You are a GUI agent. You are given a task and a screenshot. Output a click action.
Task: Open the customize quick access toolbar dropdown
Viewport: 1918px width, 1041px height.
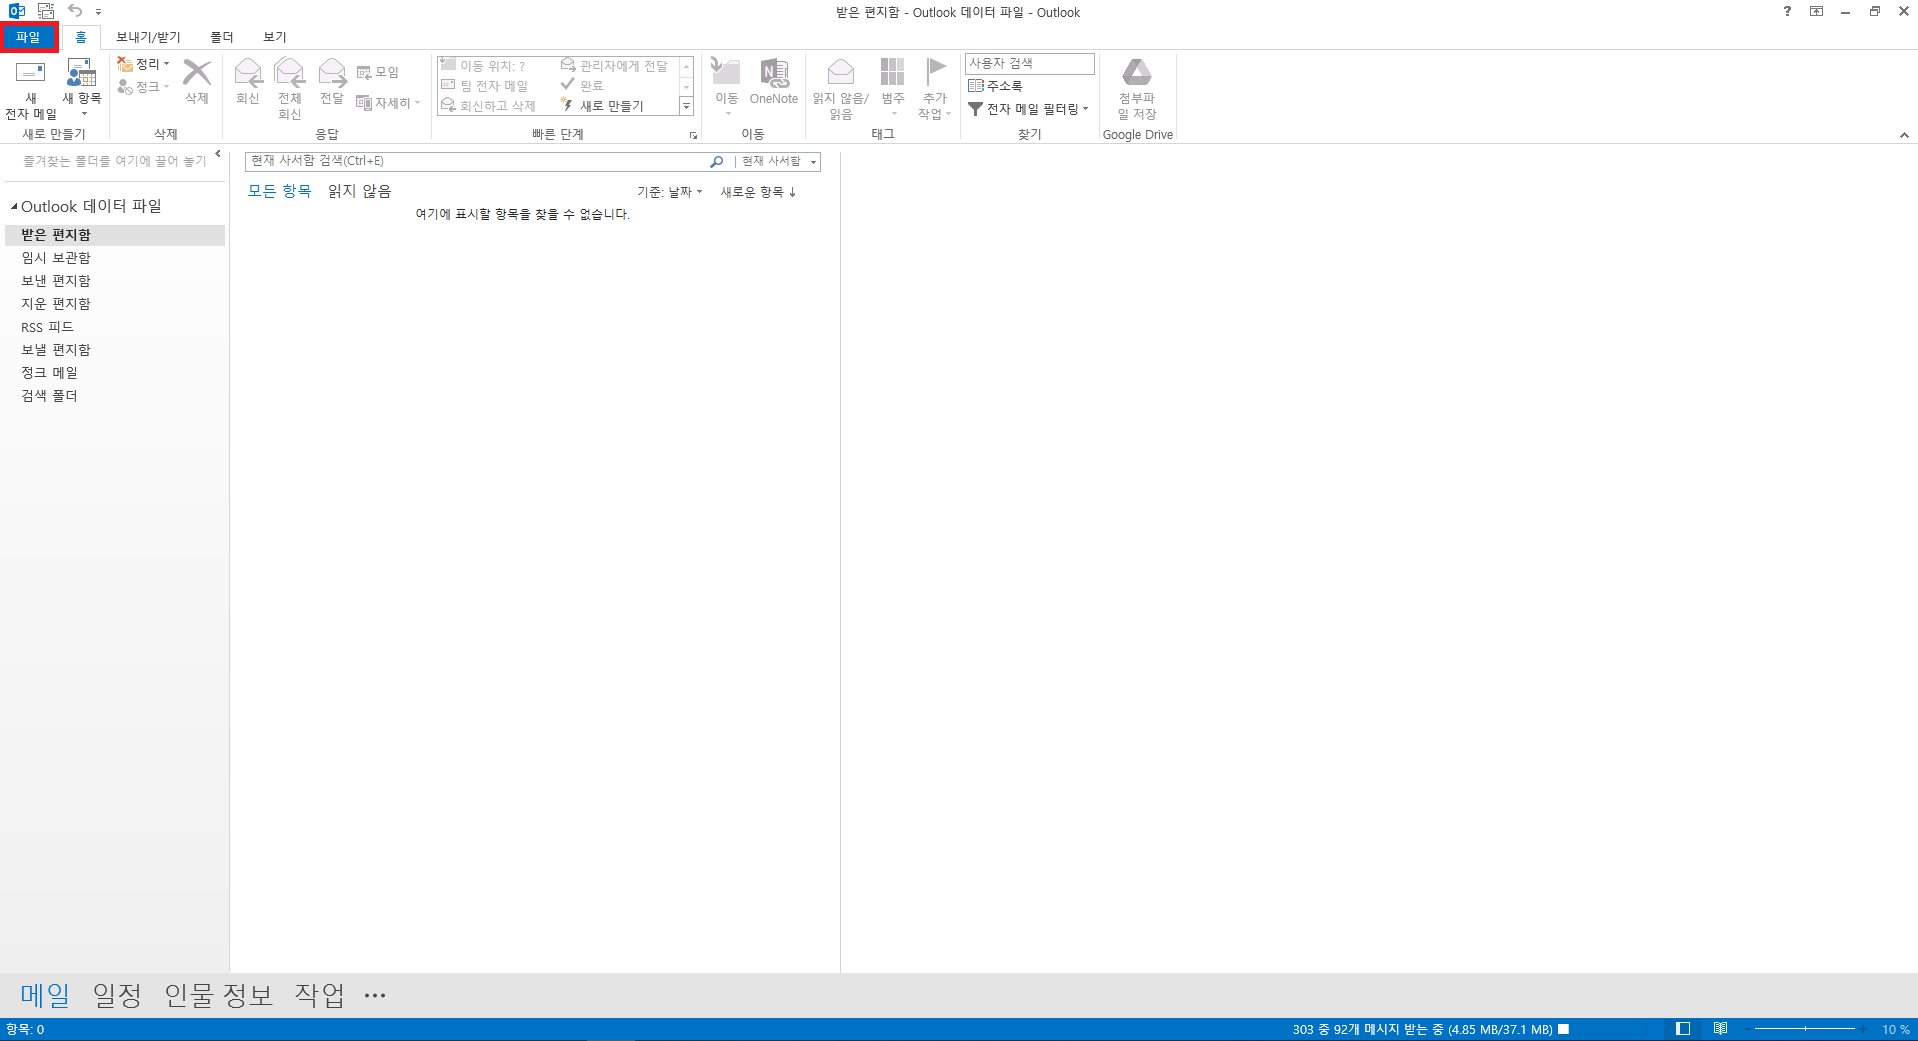tap(99, 12)
